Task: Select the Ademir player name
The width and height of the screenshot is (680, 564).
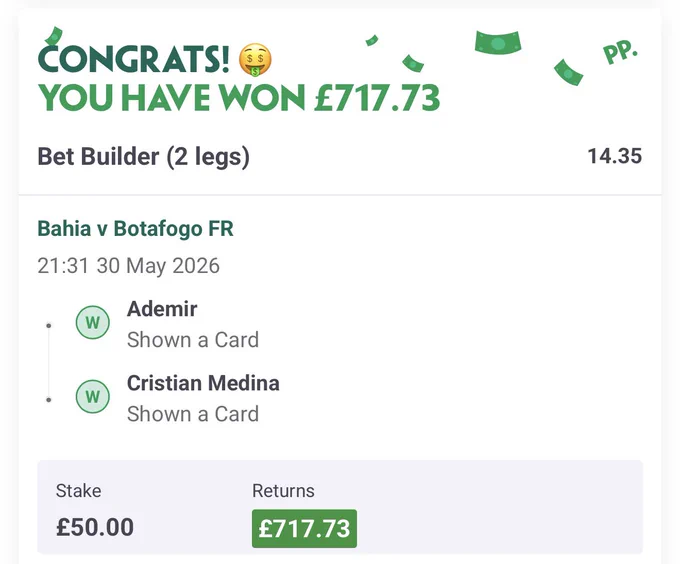Action: coord(162,309)
